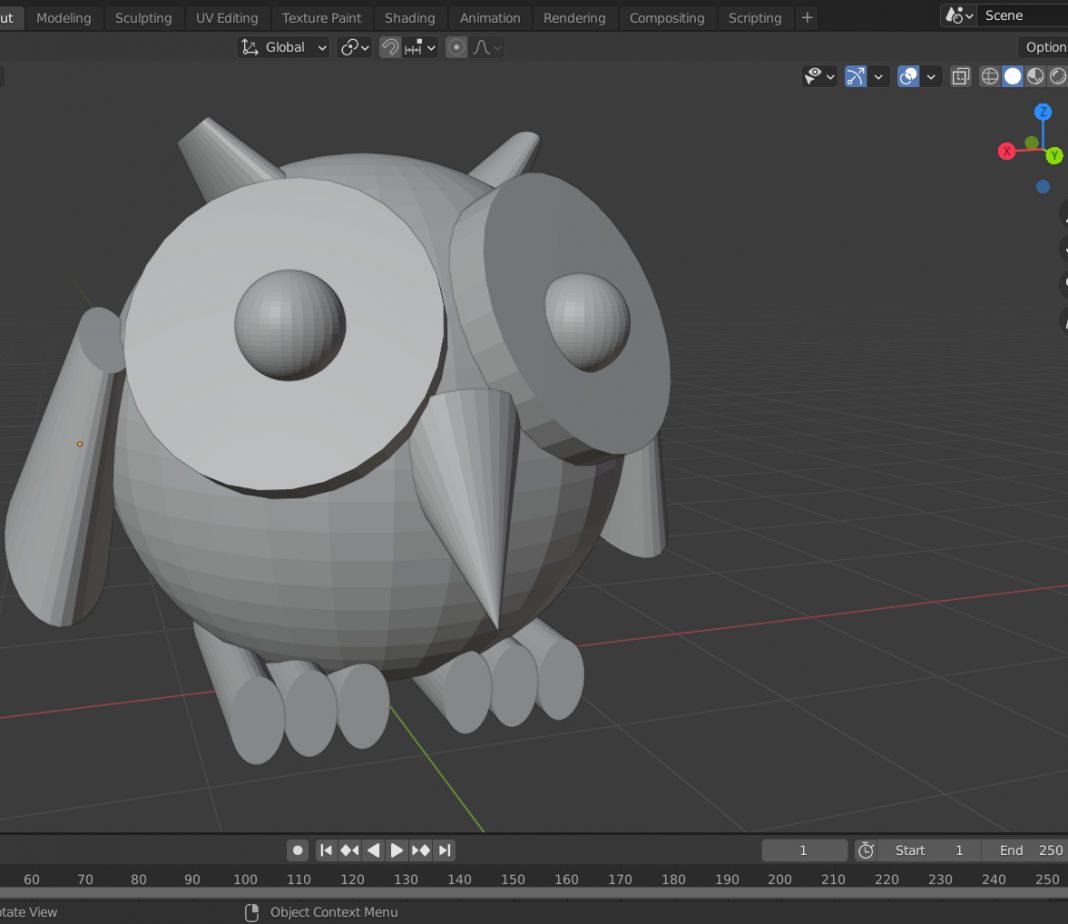Toggle X-ray view
This screenshot has width=1068, height=924.
tap(961, 77)
